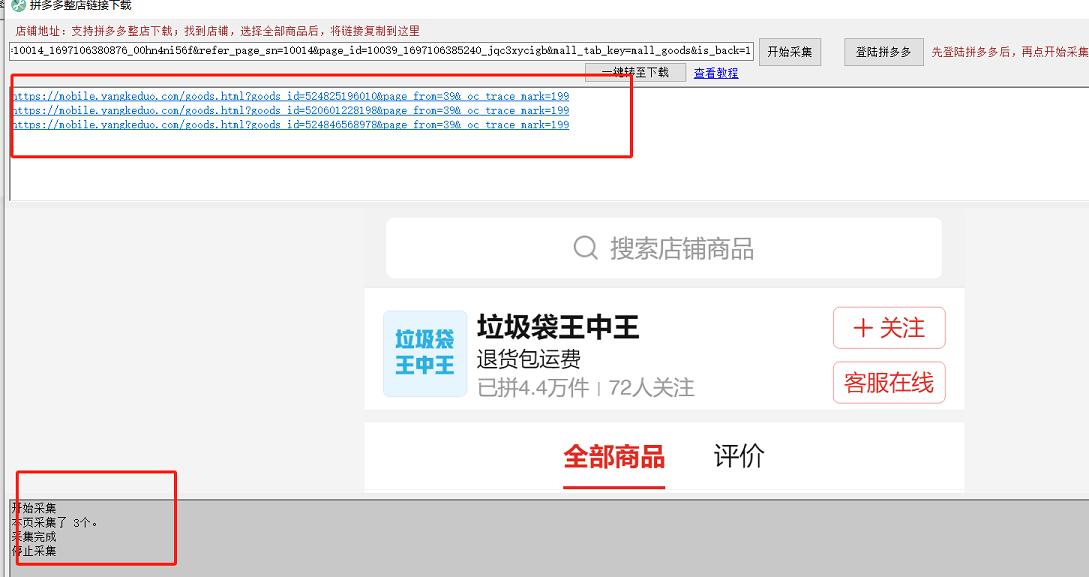Click the 退货包运费 text
The width and height of the screenshot is (1089, 577).
pyautogui.click(x=529, y=359)
